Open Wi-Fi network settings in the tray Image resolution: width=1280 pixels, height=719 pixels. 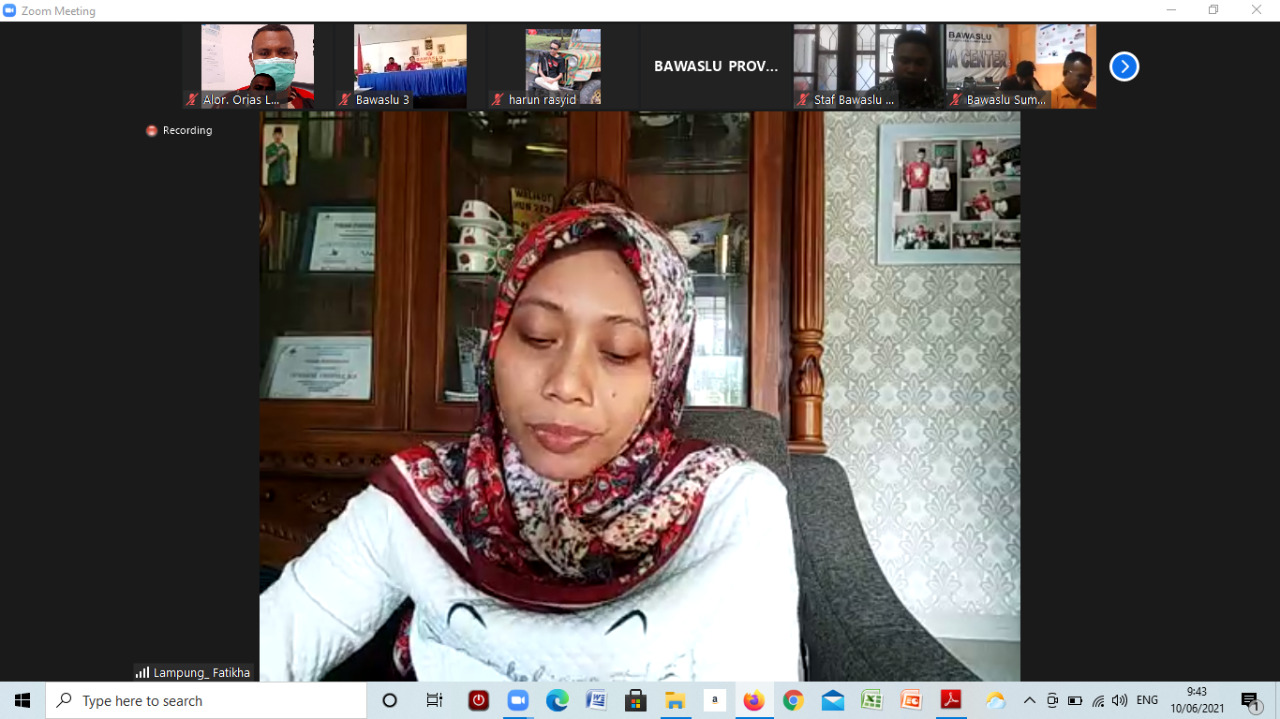click(1098, 701)
